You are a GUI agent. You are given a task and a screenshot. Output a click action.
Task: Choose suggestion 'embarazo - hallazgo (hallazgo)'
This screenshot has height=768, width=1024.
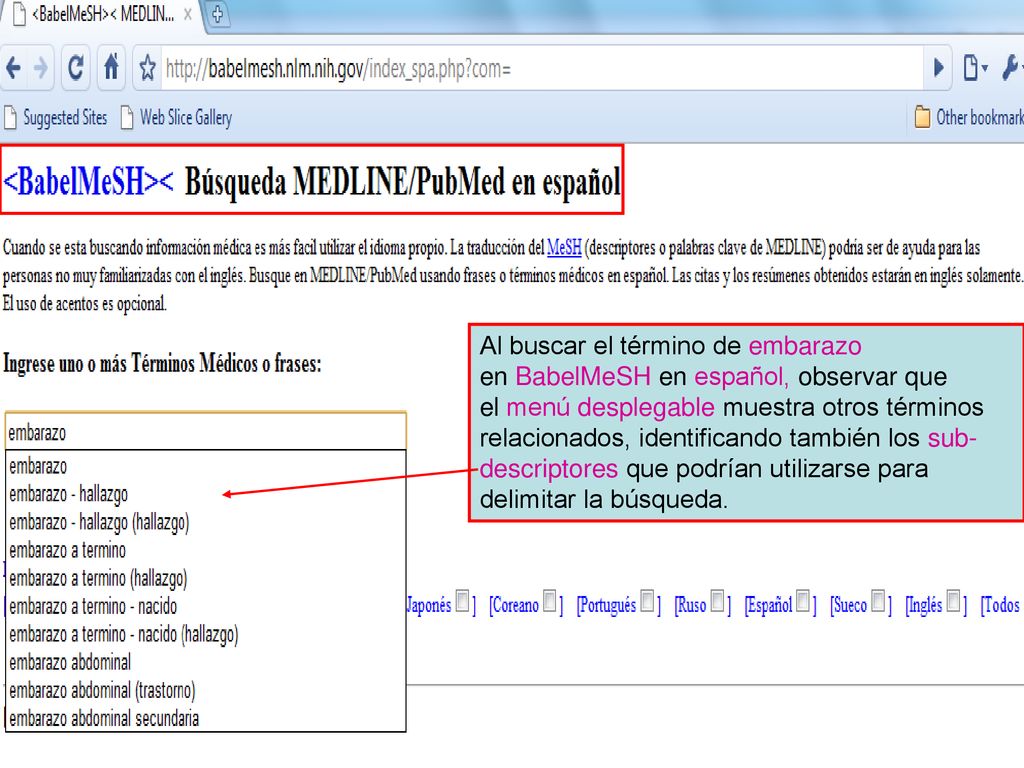click(206, 522)
